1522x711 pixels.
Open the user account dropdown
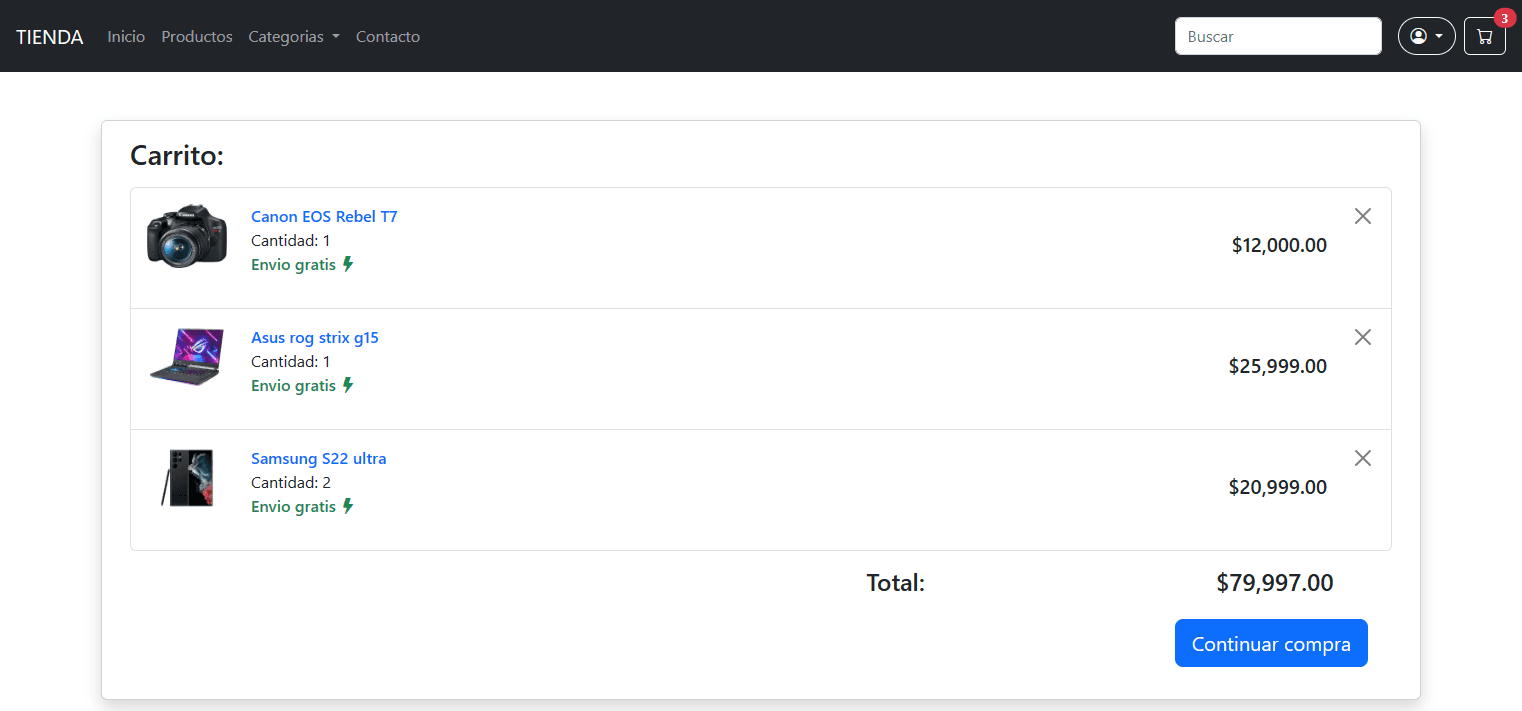(x=1426, y=37)
